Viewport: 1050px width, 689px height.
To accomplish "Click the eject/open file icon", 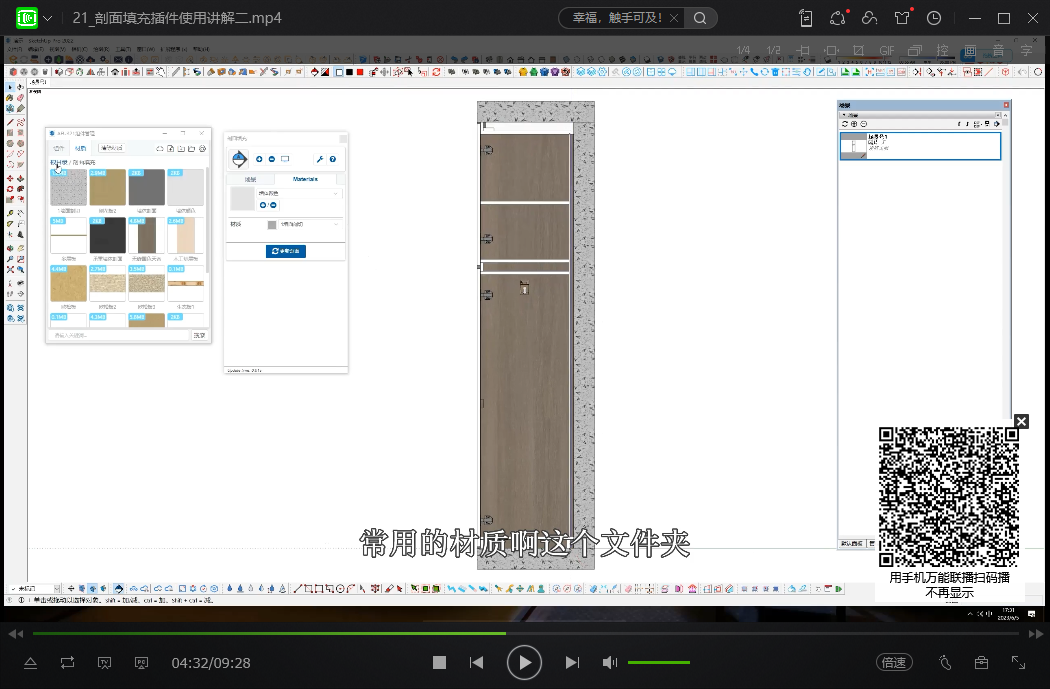I will pos(30,663).
